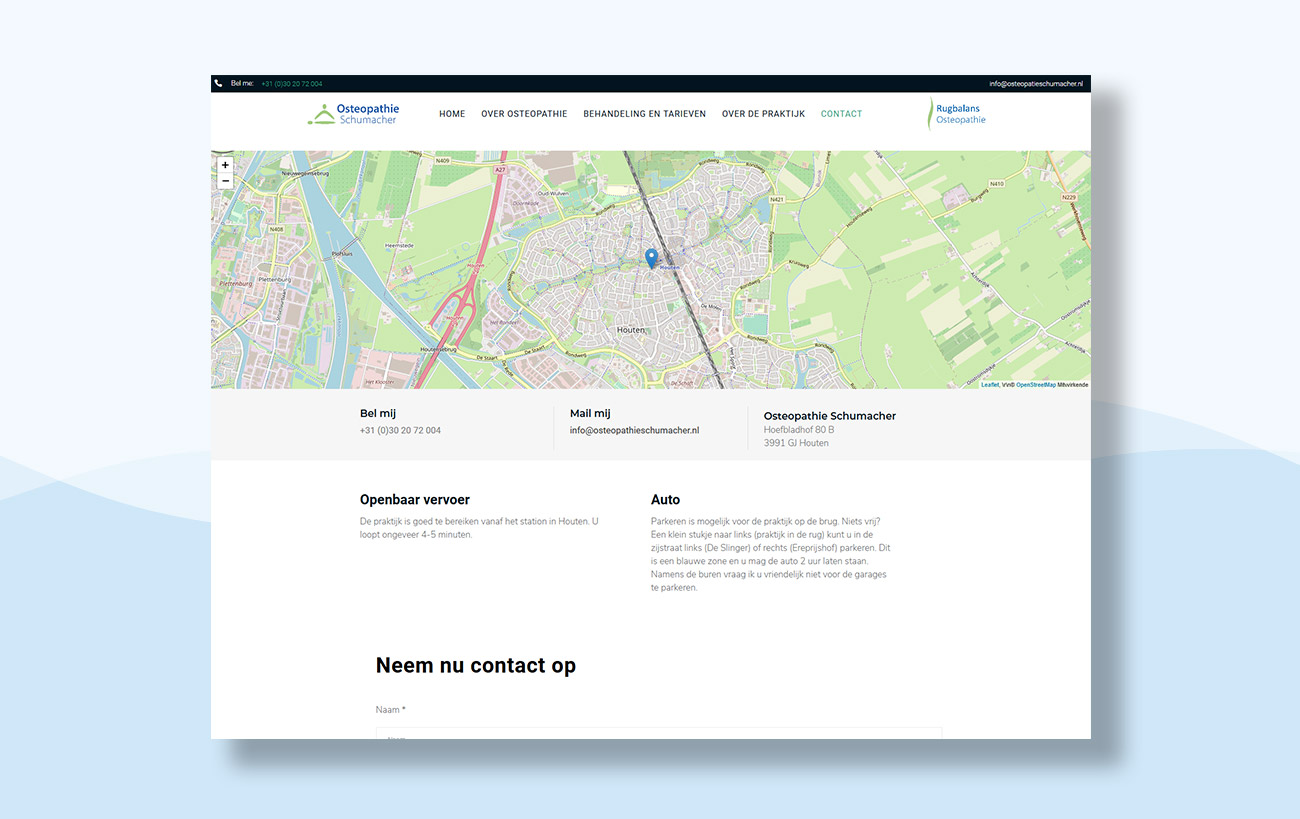
Task: Open the Rugbalans Osteopathie logo link
Action: [956, 113]
